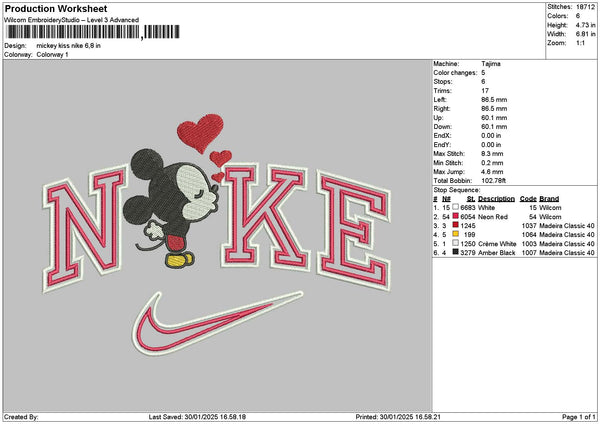Viewport: 600px width, 424px height.
Task: Click the 'Left:' value 86.5 mm
Action: click(x=494, y=99)
